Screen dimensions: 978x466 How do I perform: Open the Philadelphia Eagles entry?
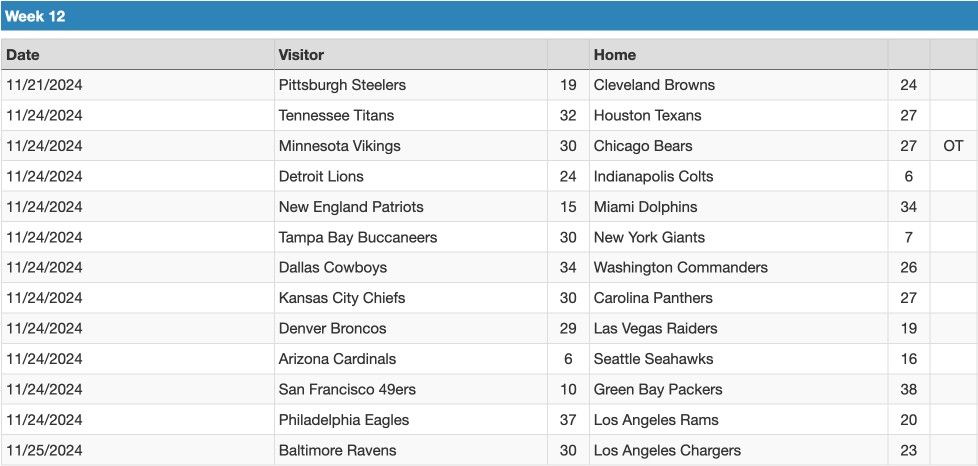coord(344,420)
